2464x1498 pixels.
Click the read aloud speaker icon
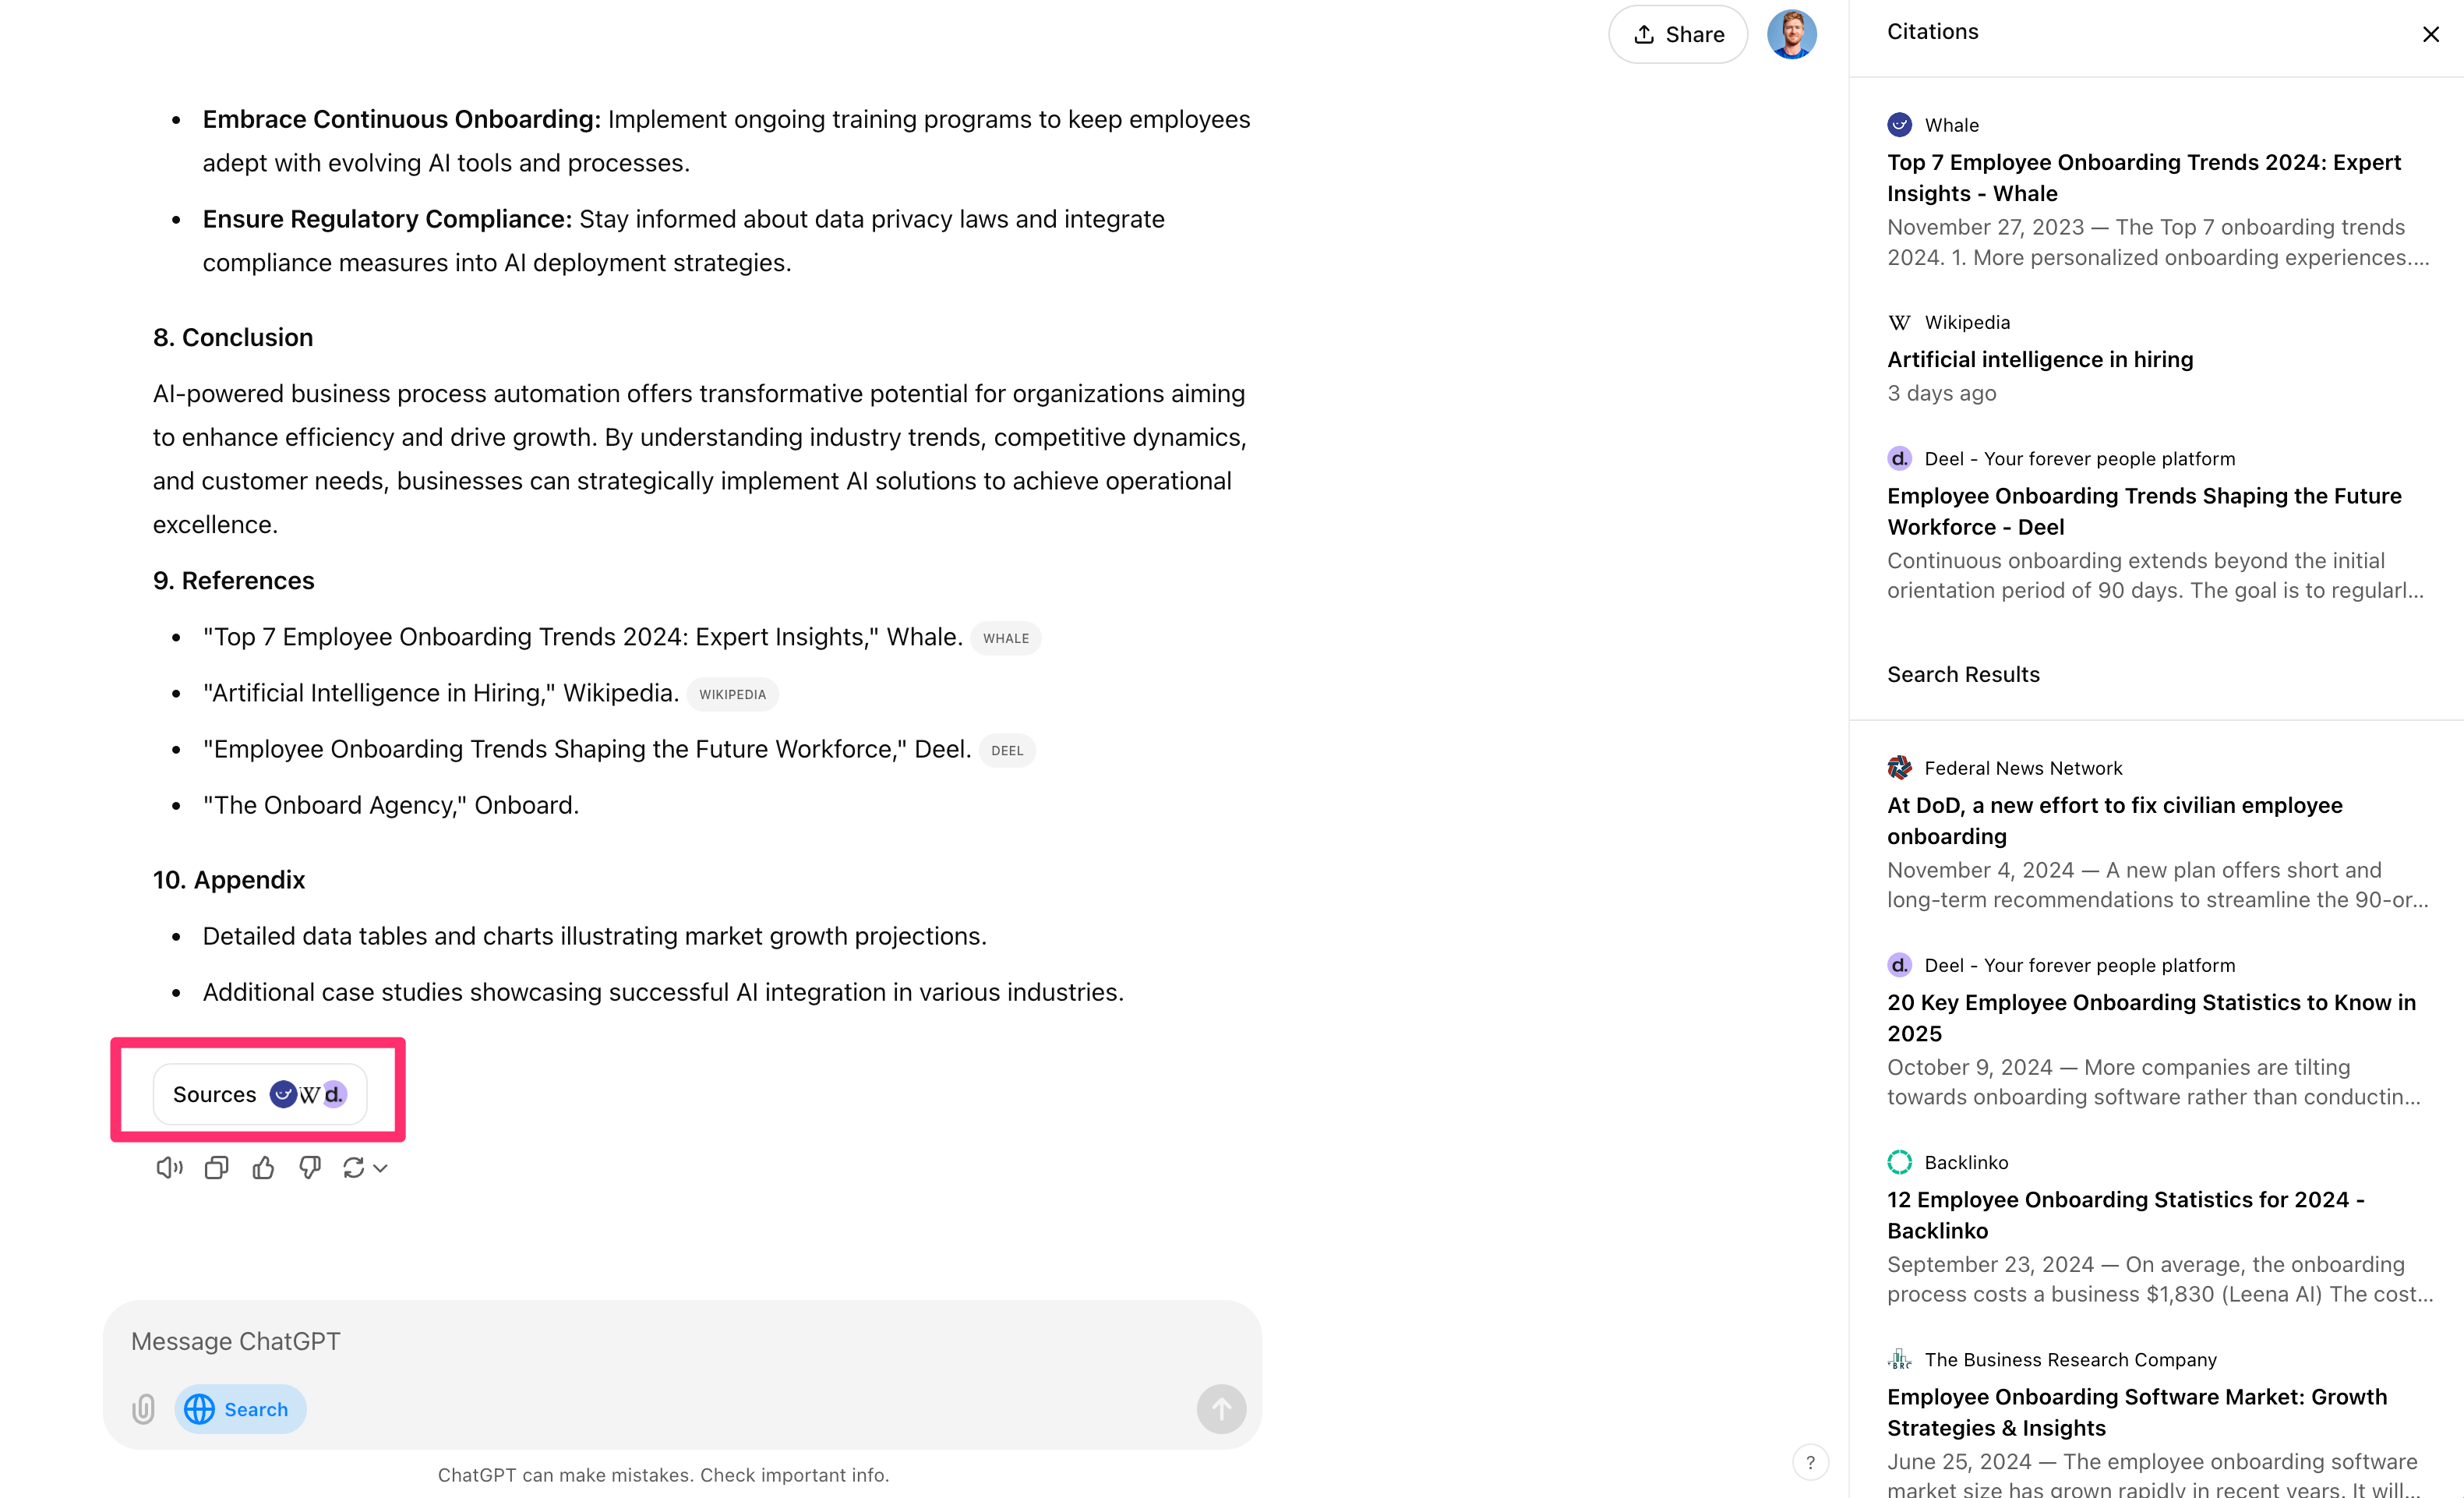pyautogui.click(x=169, y=1168)
